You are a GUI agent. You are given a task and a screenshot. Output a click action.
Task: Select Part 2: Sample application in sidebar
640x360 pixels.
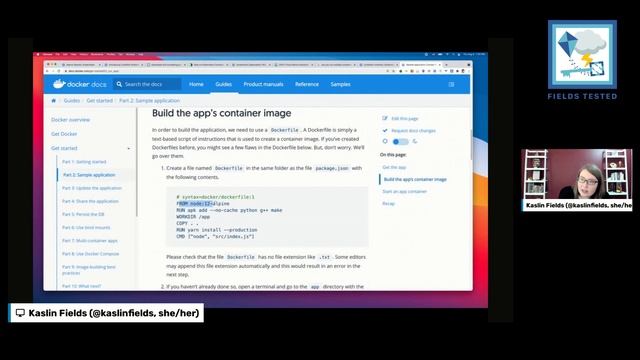(89, 175)
